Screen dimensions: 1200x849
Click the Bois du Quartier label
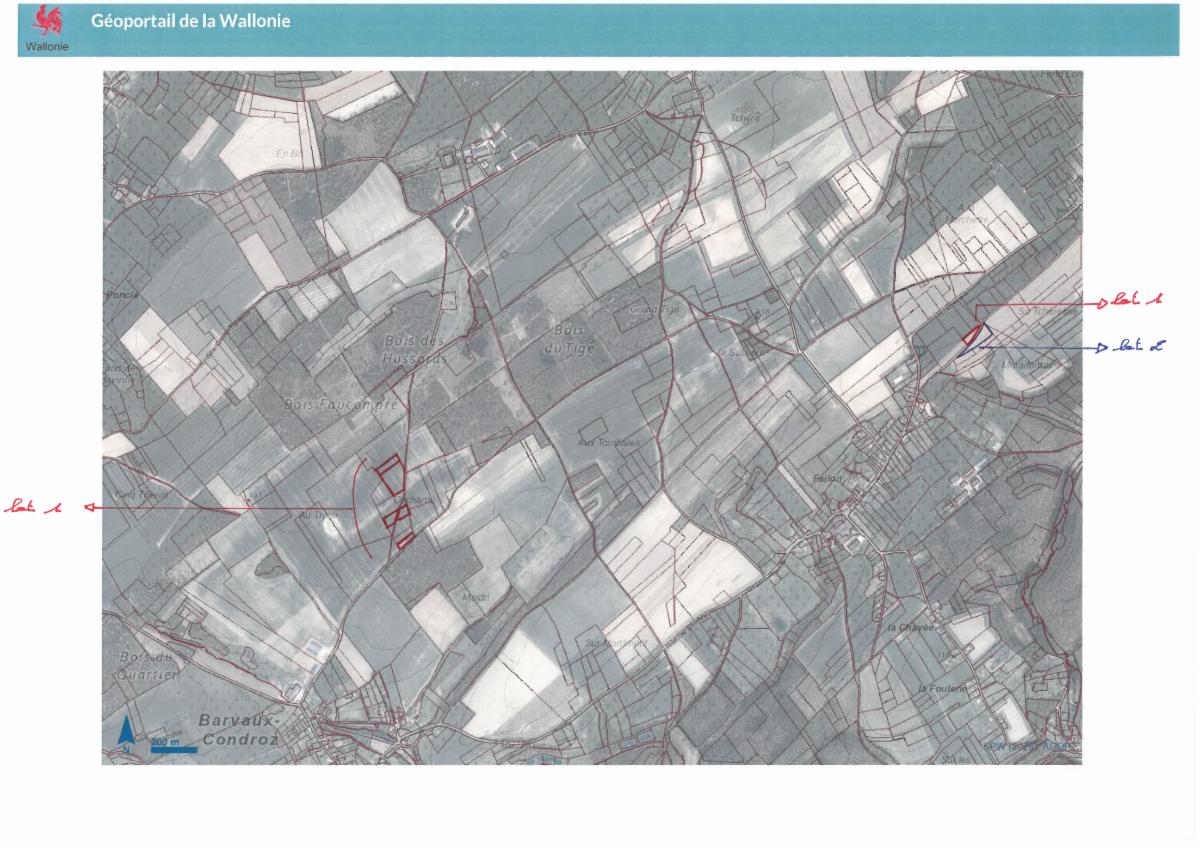coord(147,666)
